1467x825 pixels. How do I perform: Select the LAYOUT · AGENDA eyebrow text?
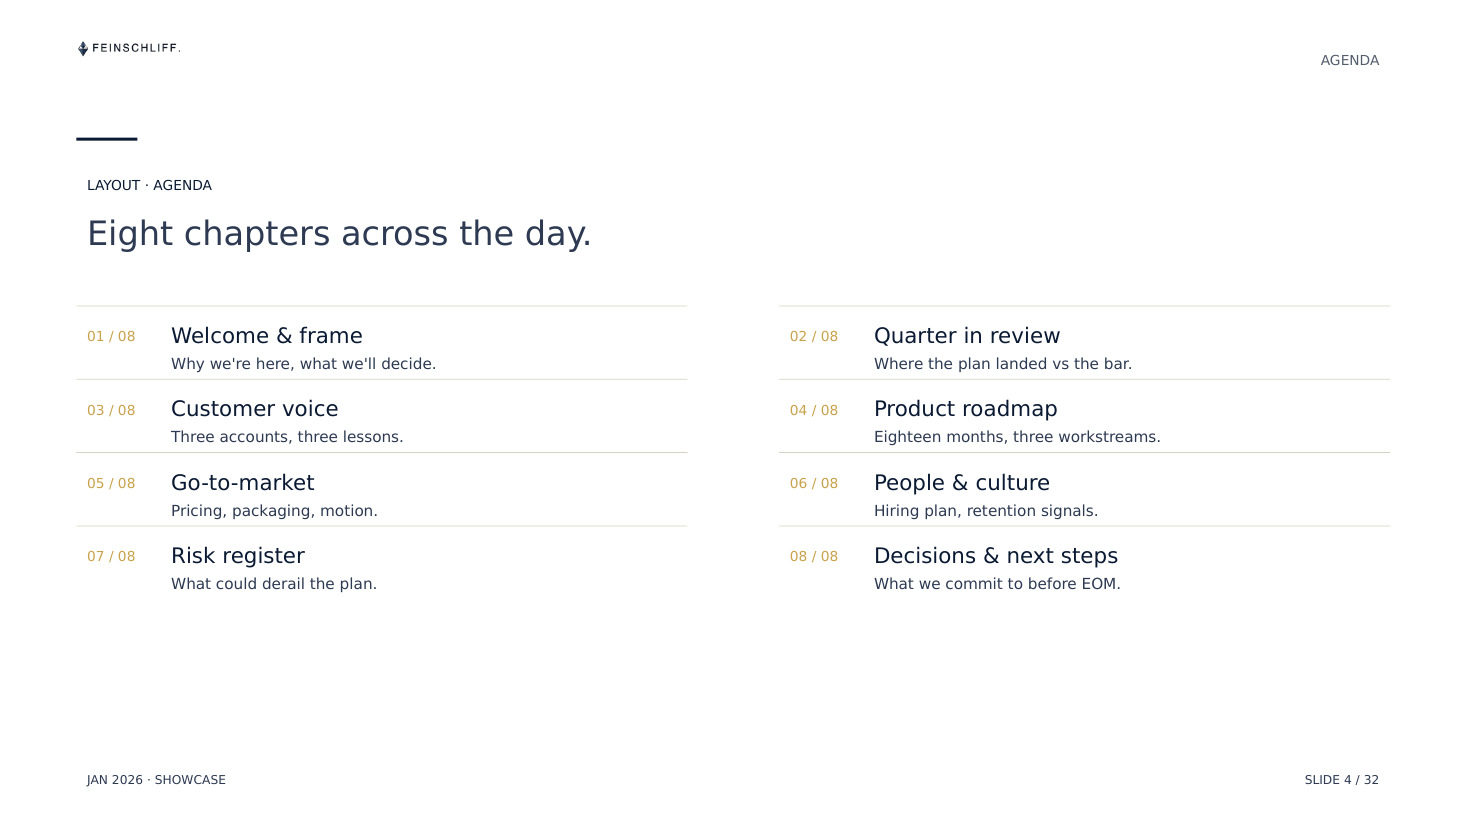coord(149,185)
